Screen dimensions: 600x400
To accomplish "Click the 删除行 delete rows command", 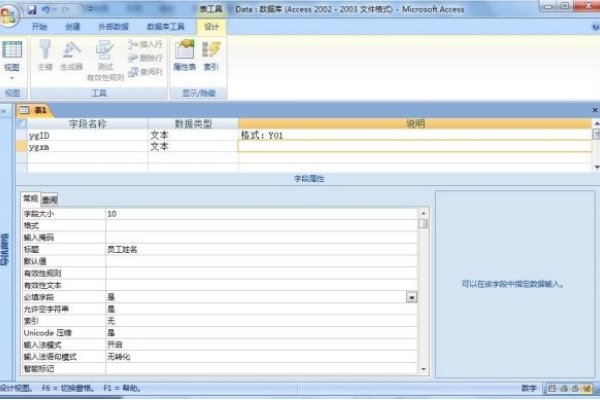I will click(x=145, y=58).
